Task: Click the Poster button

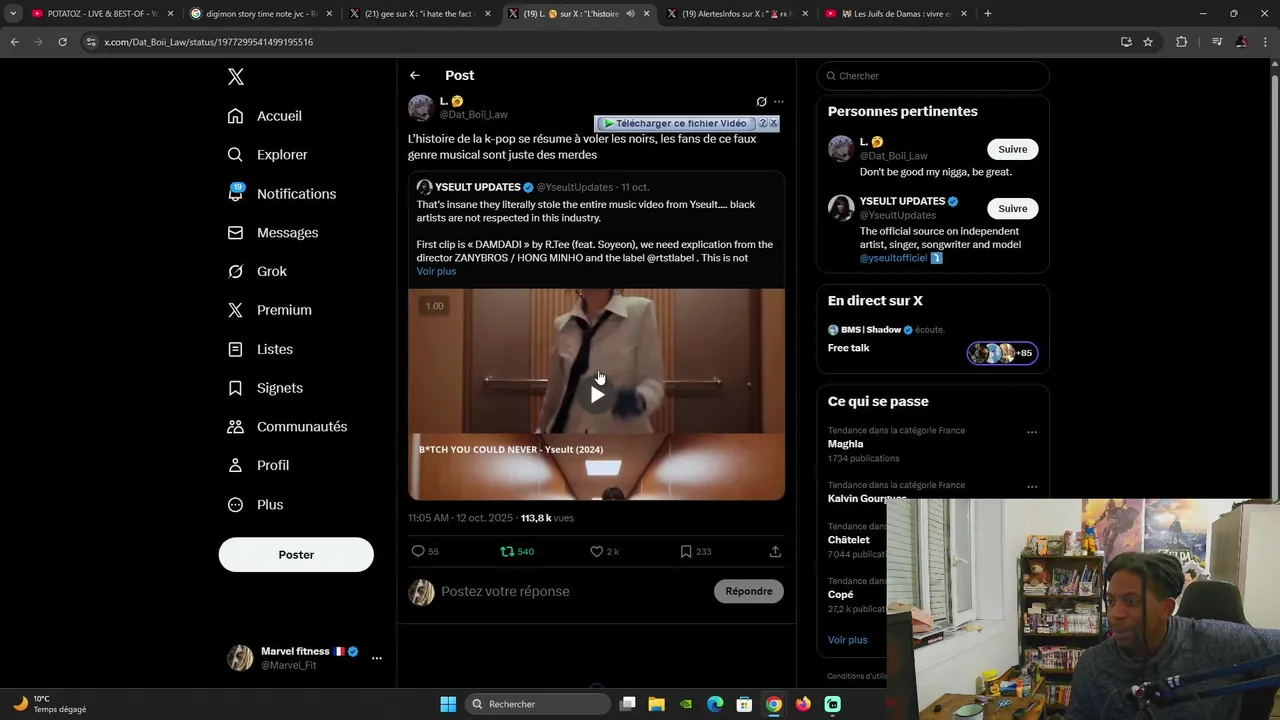Action: click(x=296, y=555)
